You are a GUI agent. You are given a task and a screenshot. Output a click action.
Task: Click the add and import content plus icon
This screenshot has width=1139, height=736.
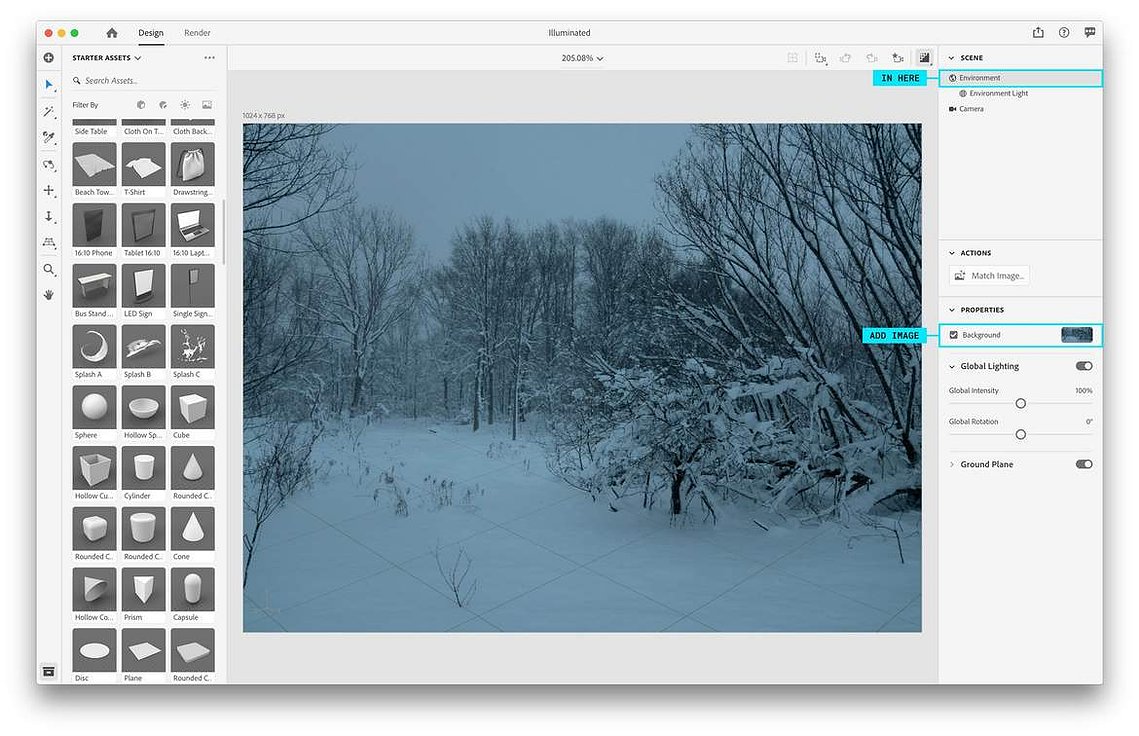[x=49, y=57]
